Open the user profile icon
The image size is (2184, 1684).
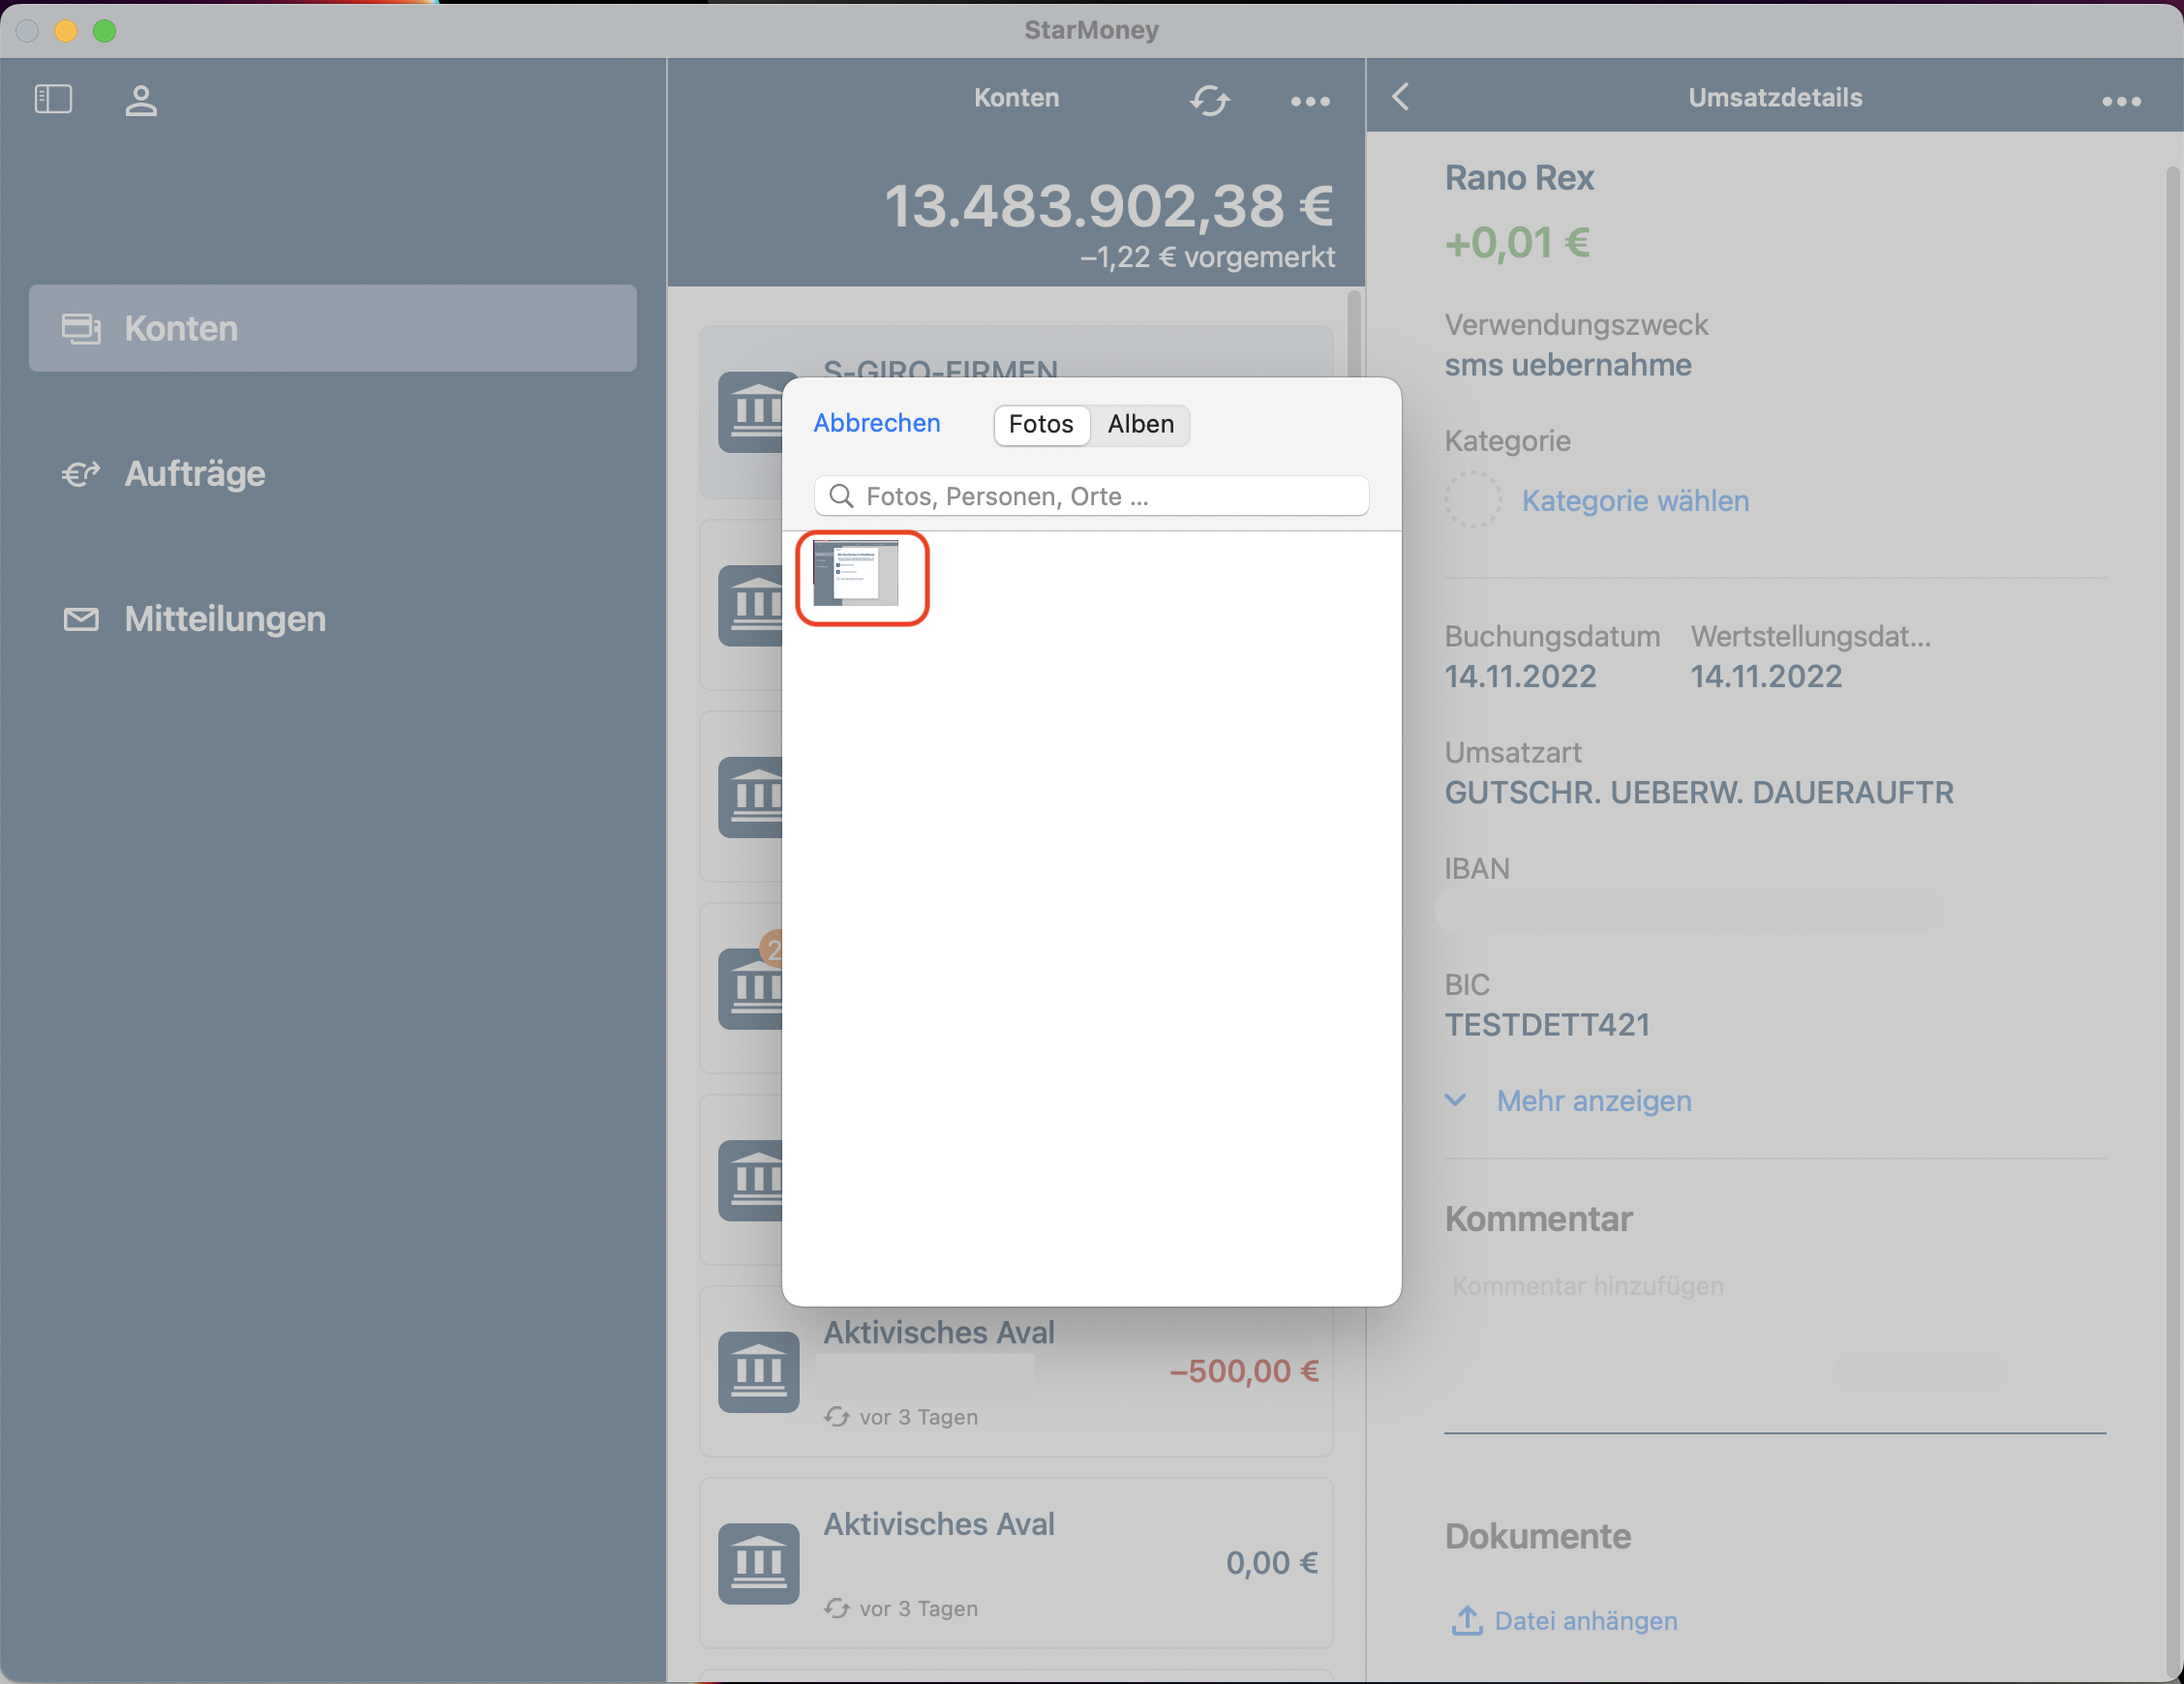(x=141, y=100)
